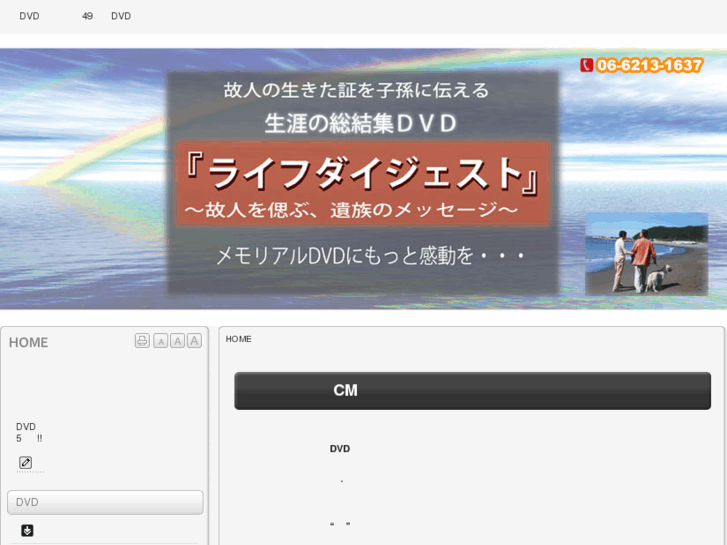Click the first DVD top navigation link
This screenshot has height=545, width=727.
click(x=29, y=16)
